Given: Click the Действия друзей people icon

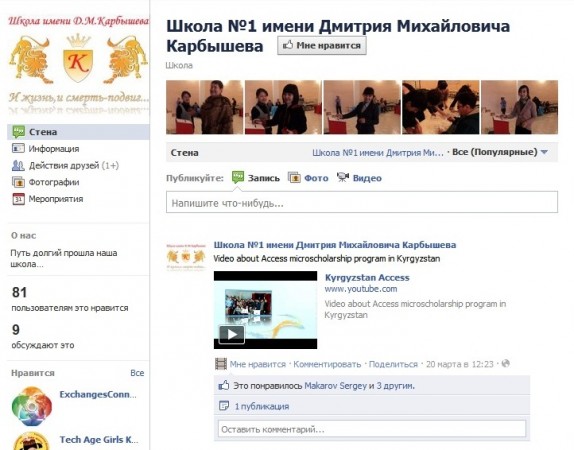Looking at the screenshot, I should click(x=18, y=166).
